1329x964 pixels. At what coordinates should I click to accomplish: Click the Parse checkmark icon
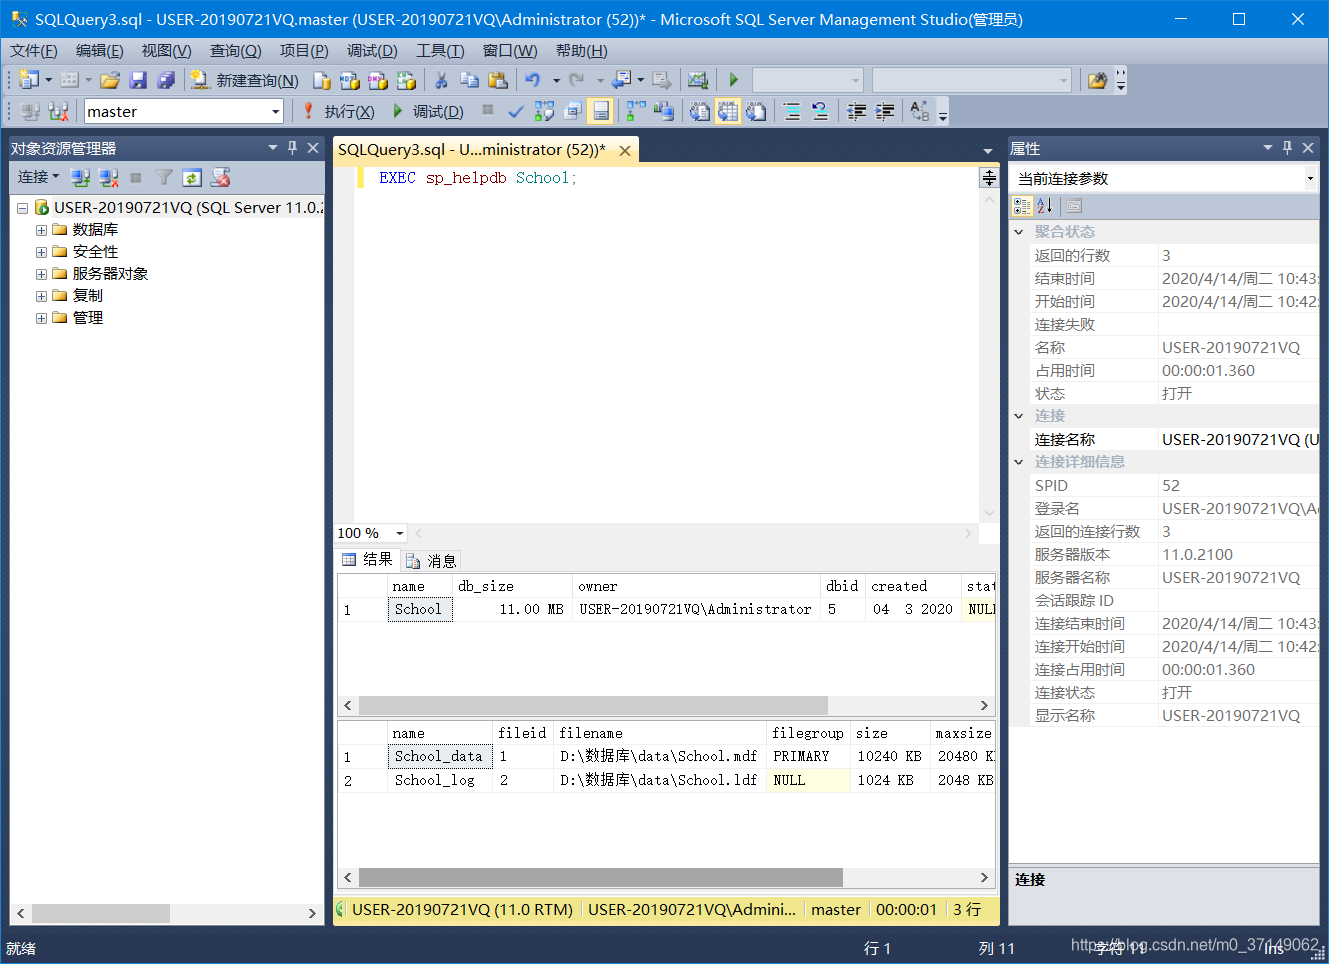(516, 111)
